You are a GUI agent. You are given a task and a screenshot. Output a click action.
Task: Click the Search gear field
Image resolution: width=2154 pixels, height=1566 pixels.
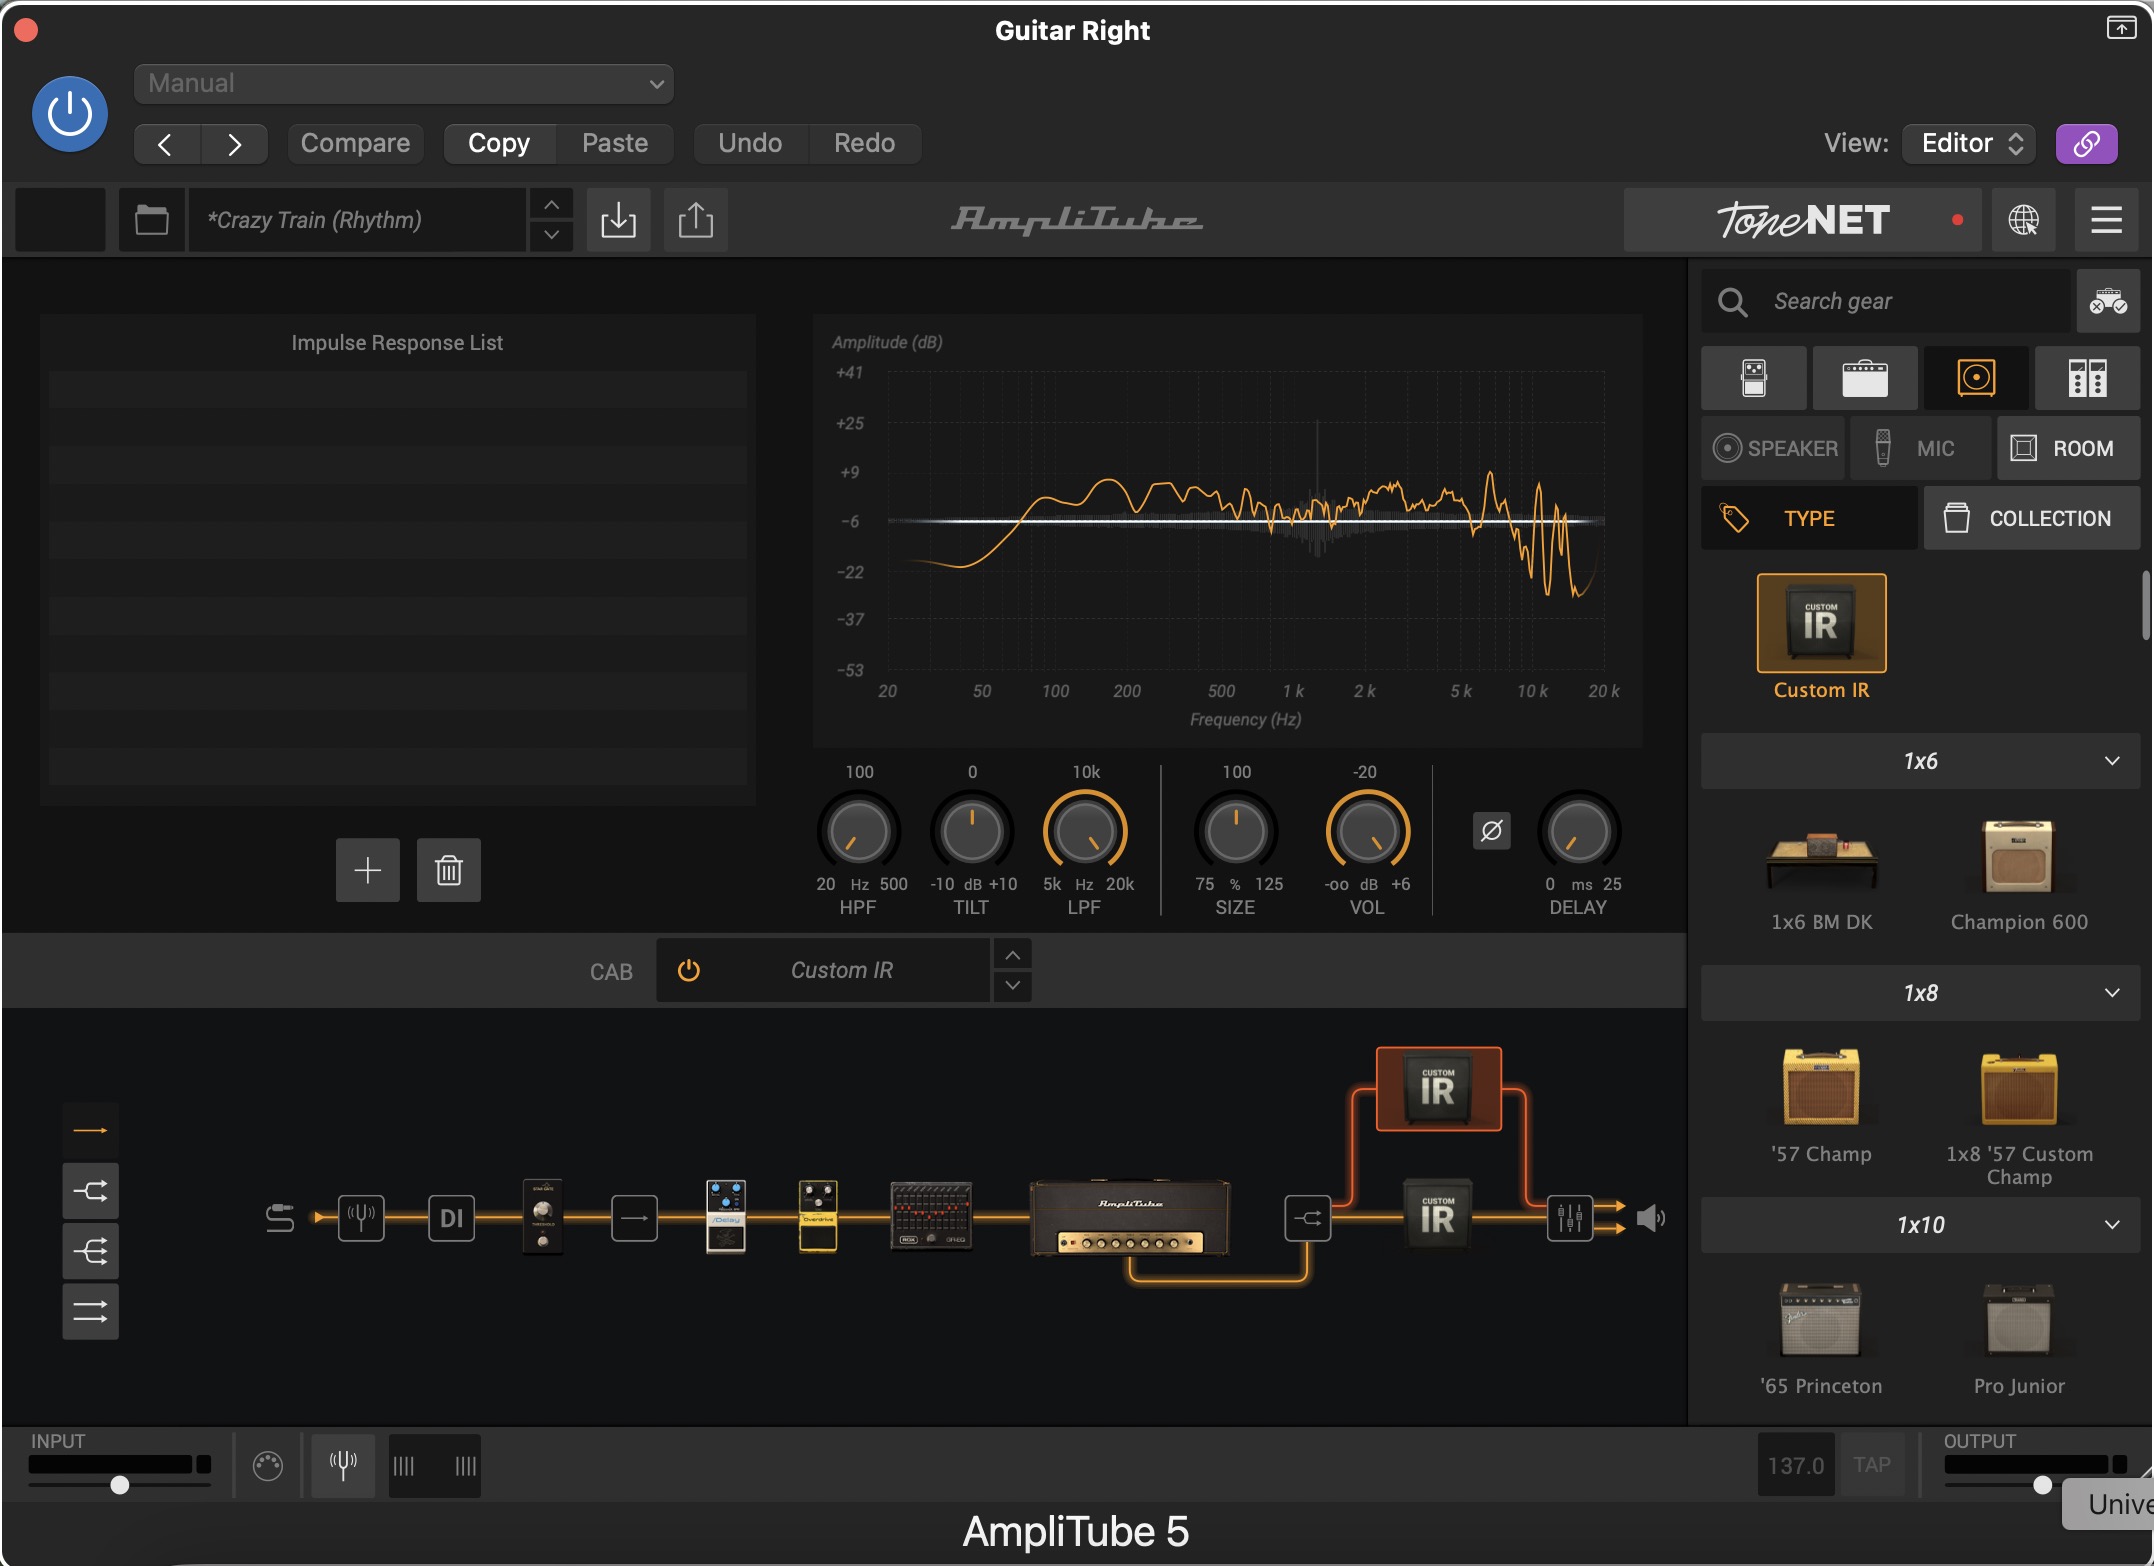pos(1886,301)
